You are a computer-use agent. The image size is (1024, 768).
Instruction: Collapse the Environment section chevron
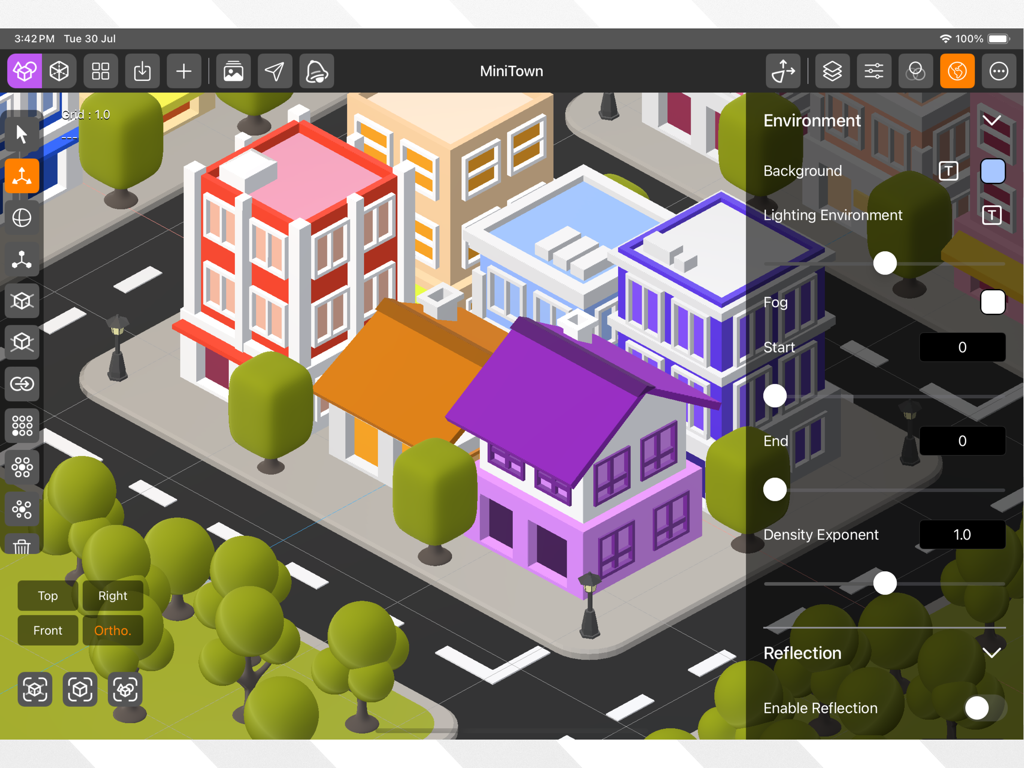coord(992,120)
